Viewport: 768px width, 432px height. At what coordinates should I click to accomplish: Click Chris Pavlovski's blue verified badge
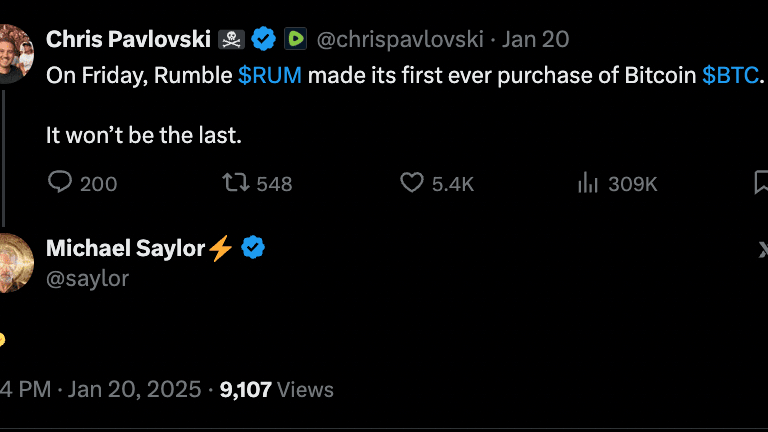[264, 40]
